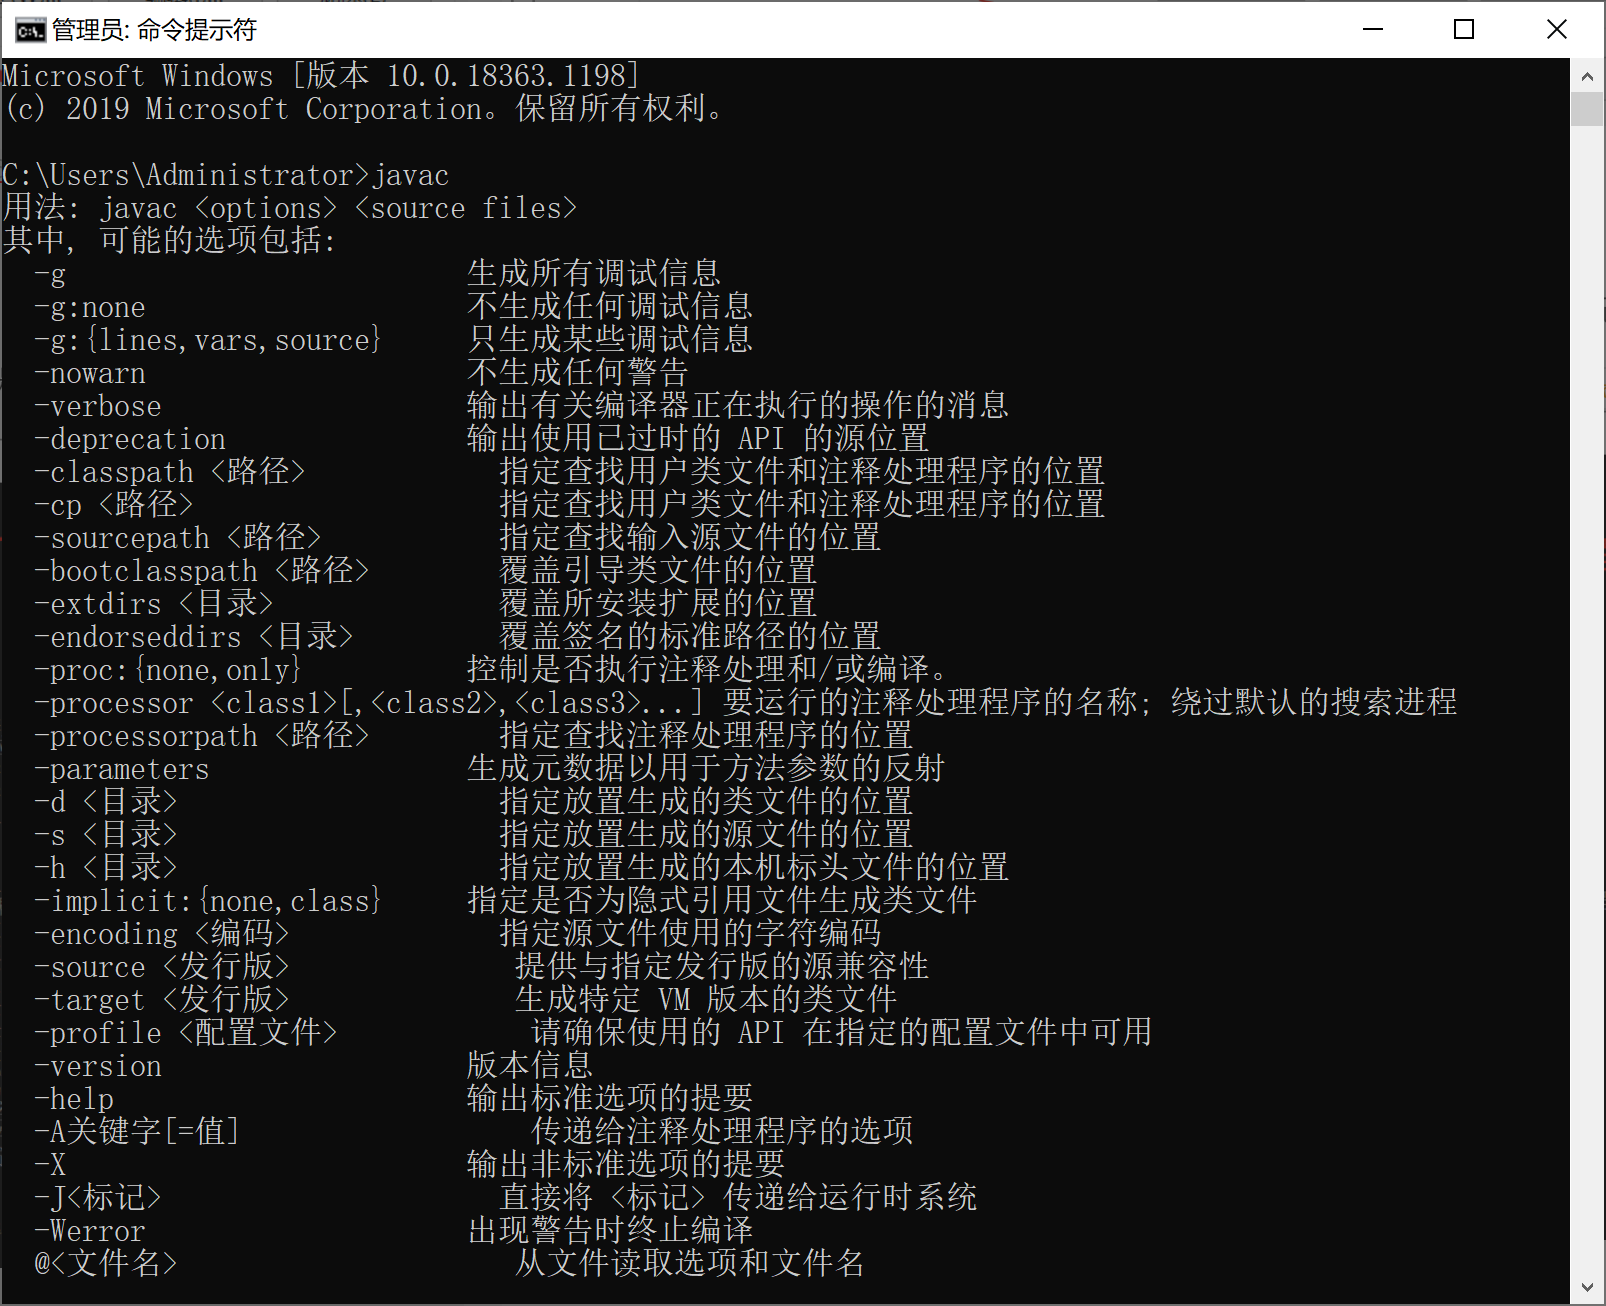Click the -d <目录> option
This screenshot has height=1306, width=1606.
(x=106, y=802)
